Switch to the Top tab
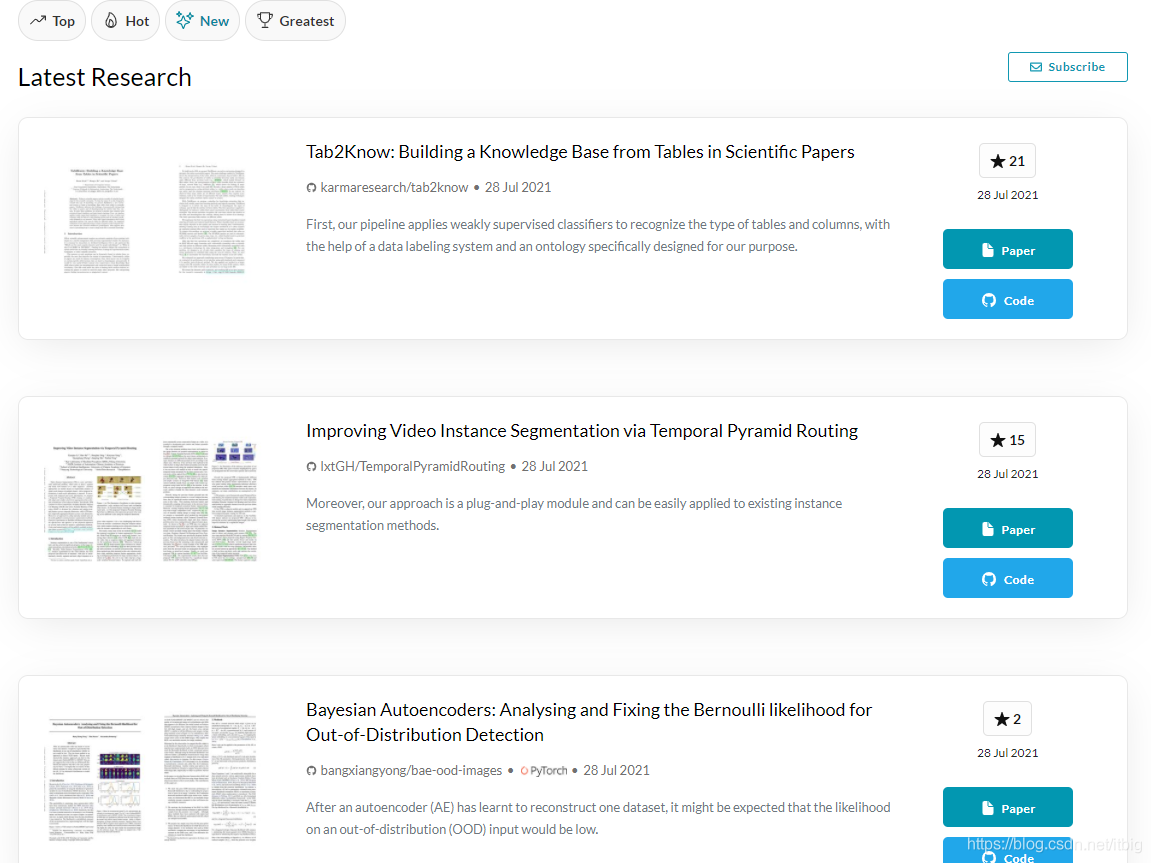Viewport: 1151px width, 863px height. (51, 21)
